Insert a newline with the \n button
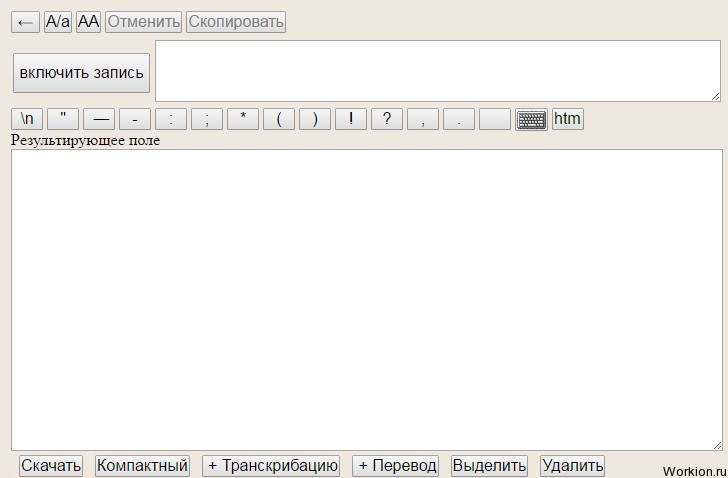Screen dimensions: 728x478 pos(27,119)
